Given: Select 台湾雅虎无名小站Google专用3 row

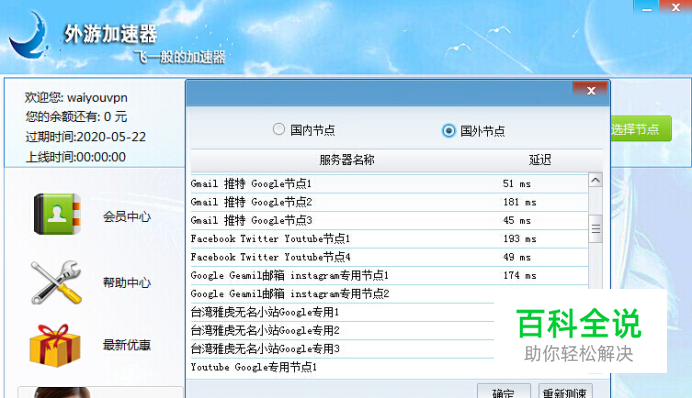Looking at the screenshot, I should 342,349.
